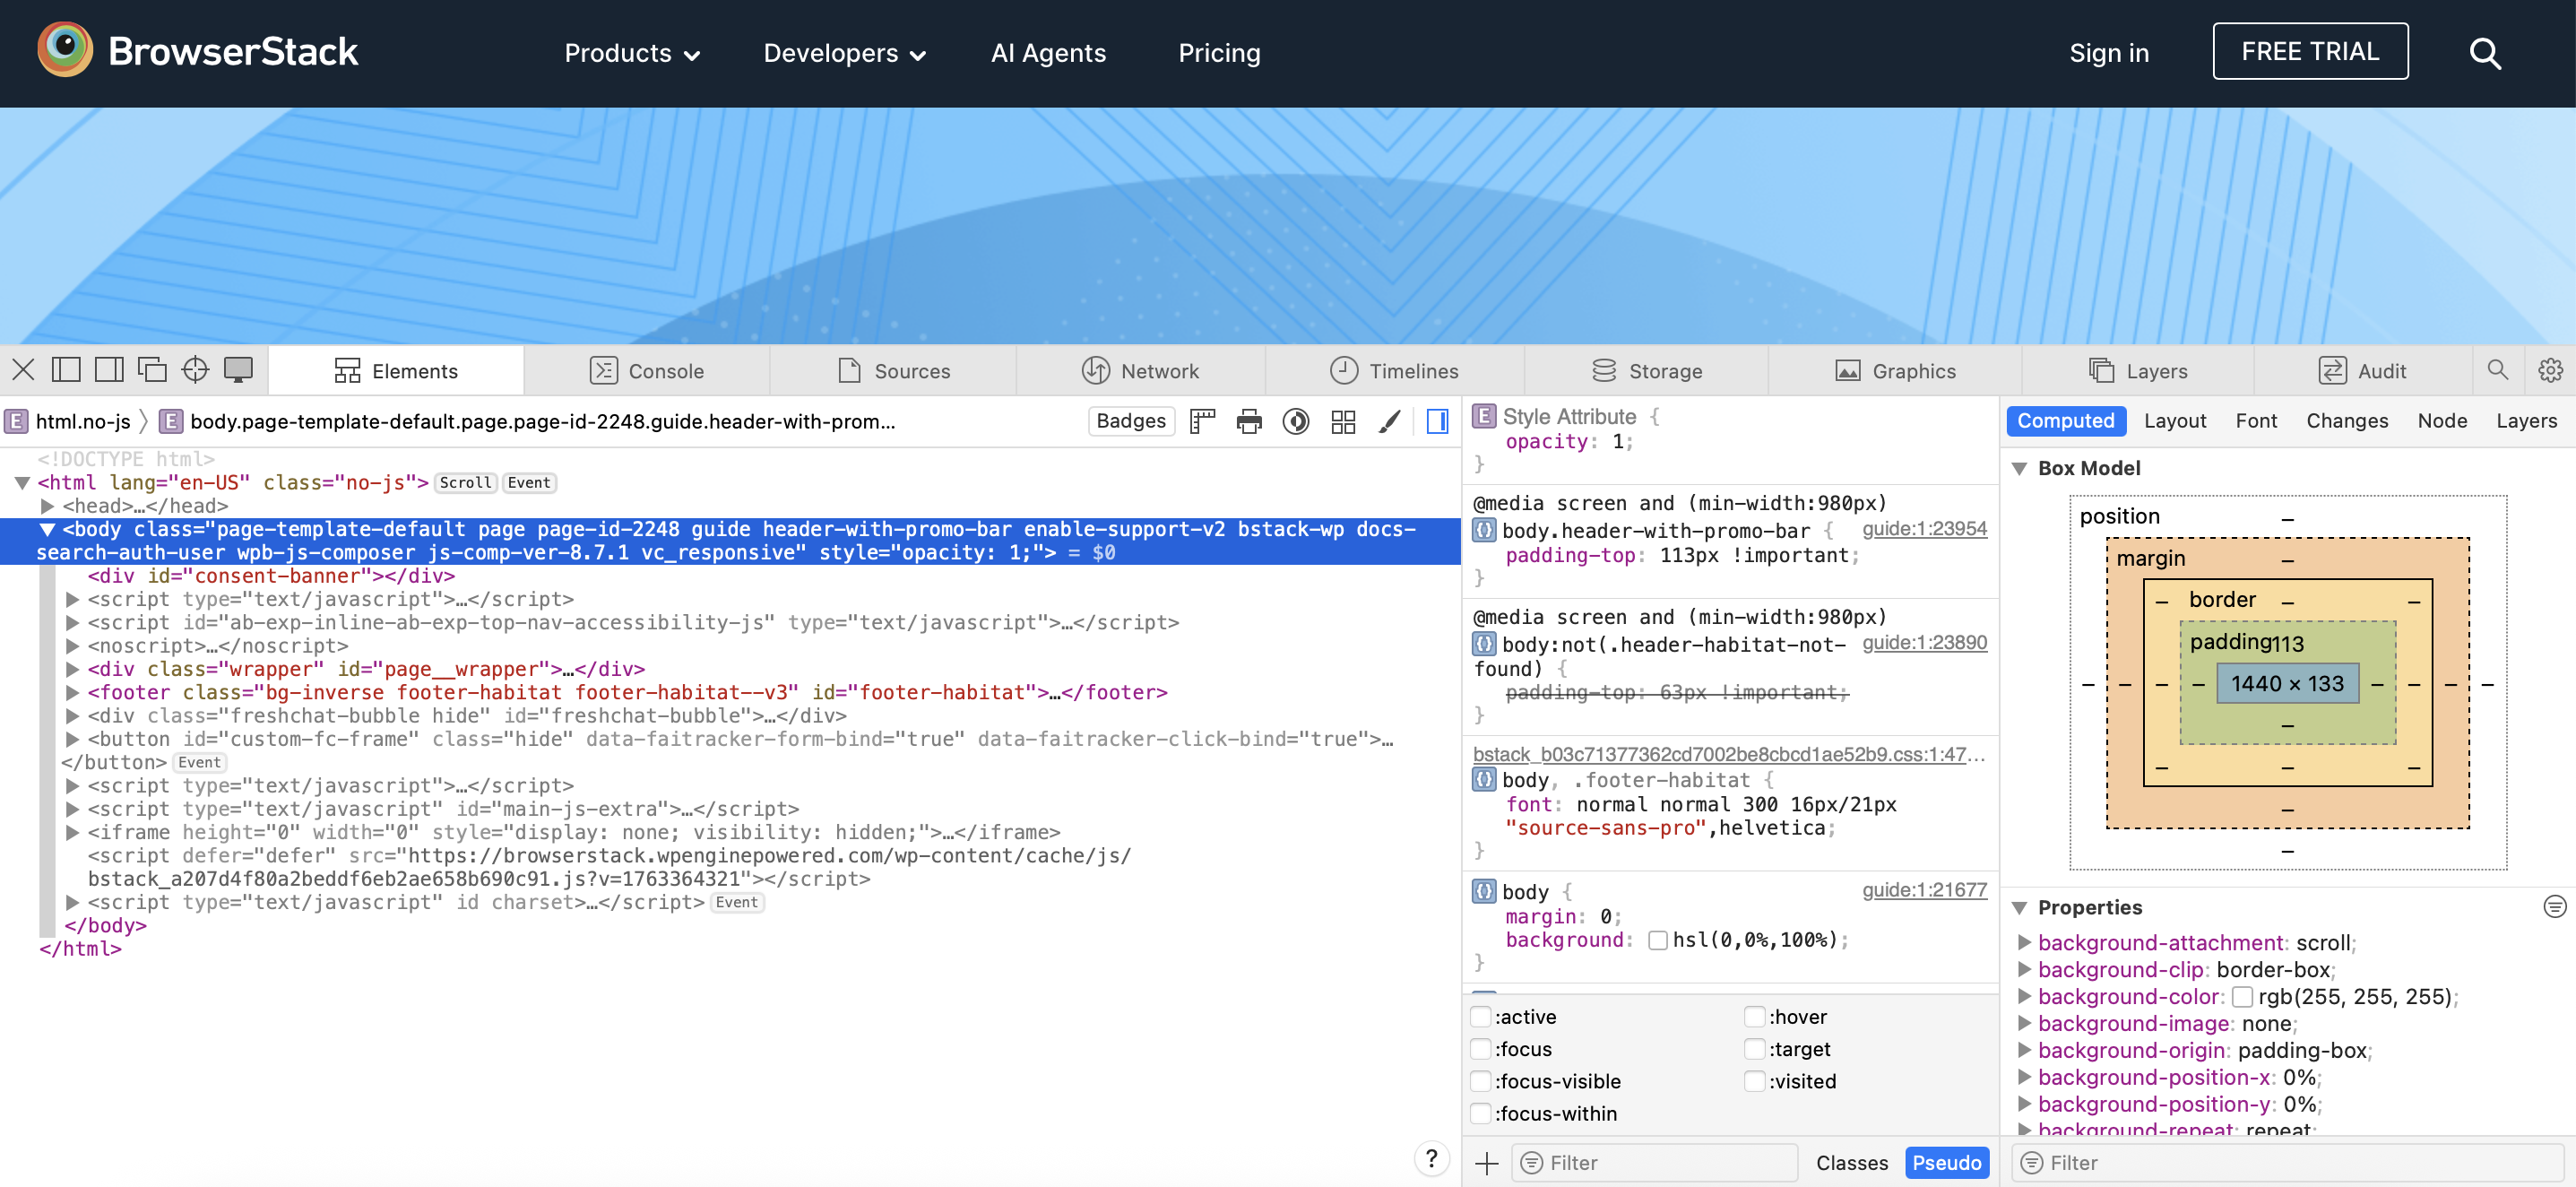Image resolution: width=2576 pixels, height=1187 pixels.
Task: Dock Web Inspector to left side
Action: coord(66,370)
